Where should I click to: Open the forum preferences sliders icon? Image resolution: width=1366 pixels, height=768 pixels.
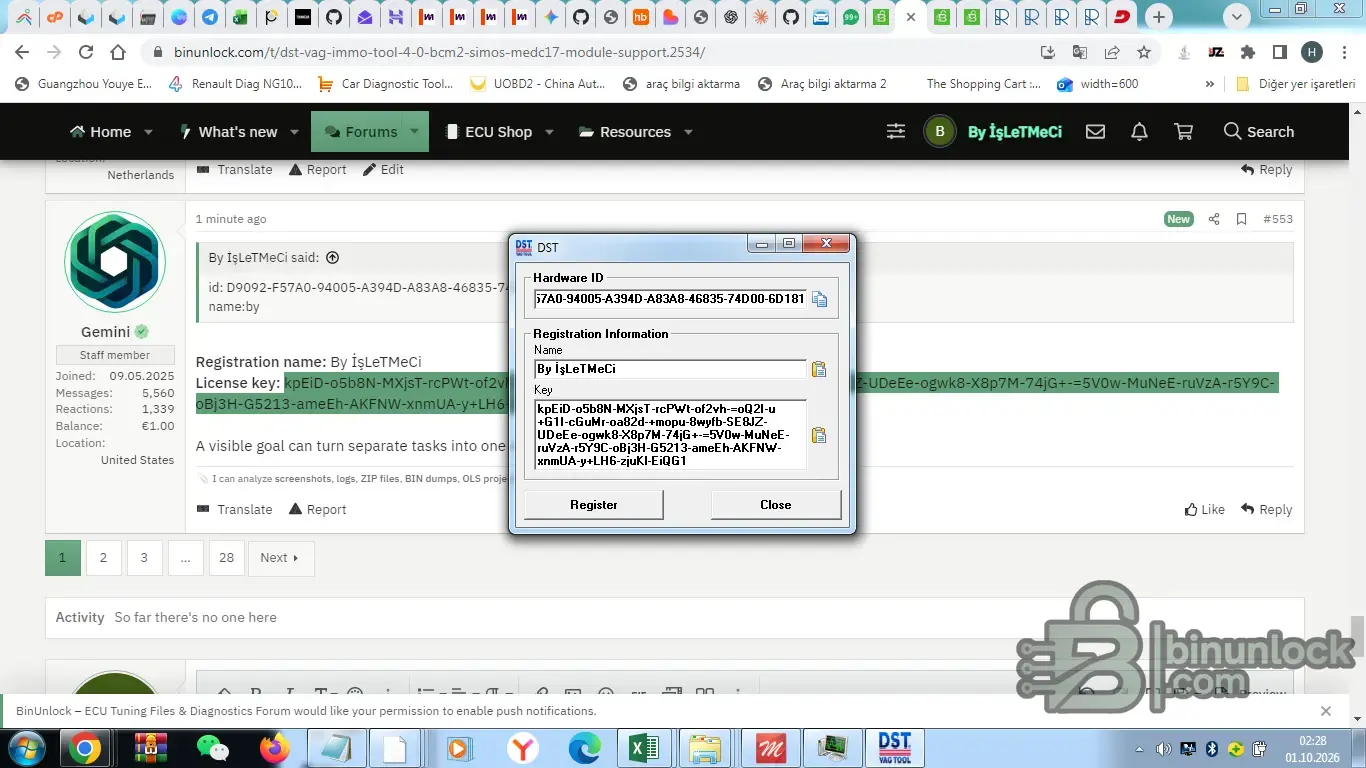(x=896, y=132)
